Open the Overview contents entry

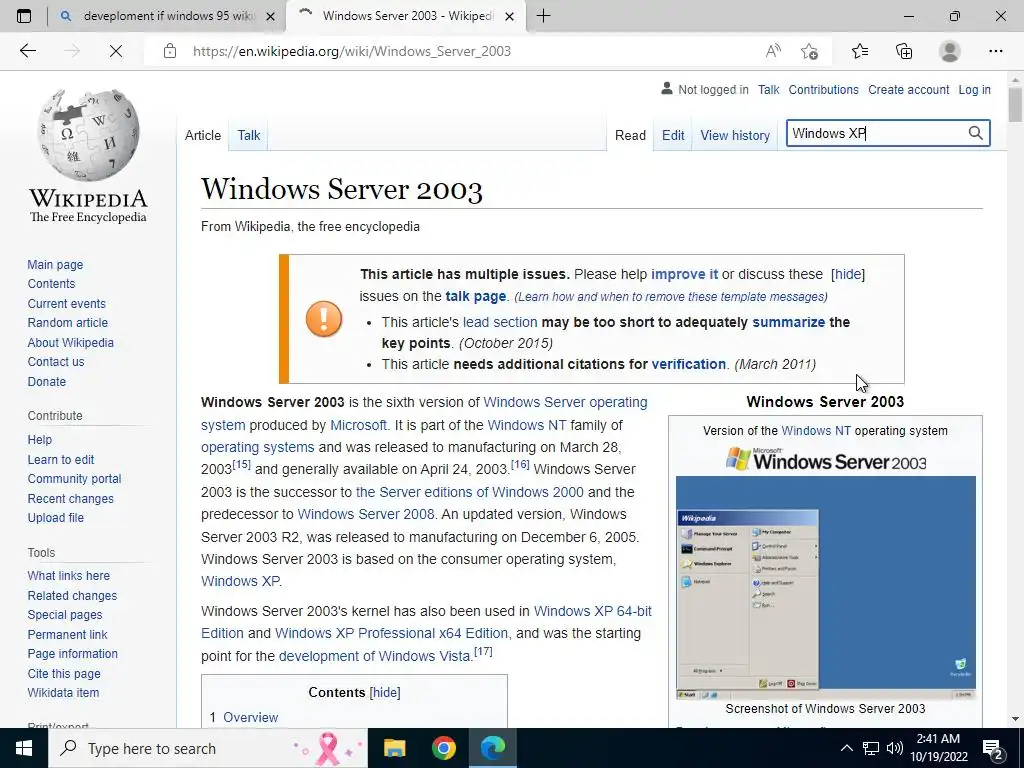click(x=250, y=717)
